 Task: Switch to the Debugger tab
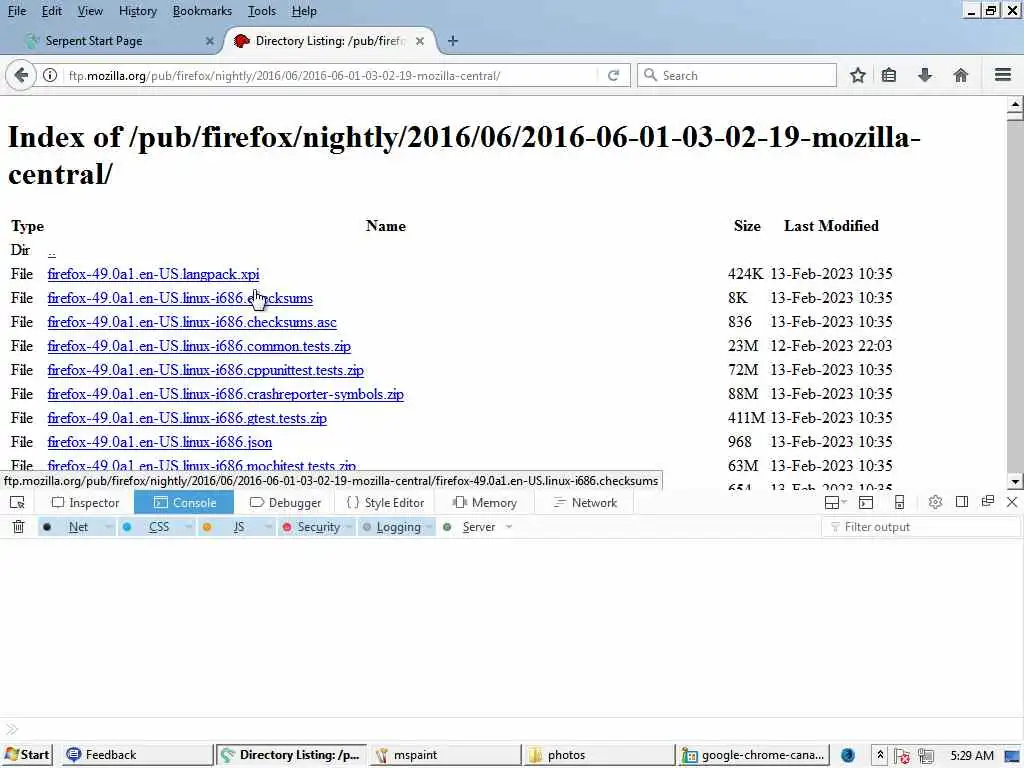pyautogui.click(x=286, y=502)
